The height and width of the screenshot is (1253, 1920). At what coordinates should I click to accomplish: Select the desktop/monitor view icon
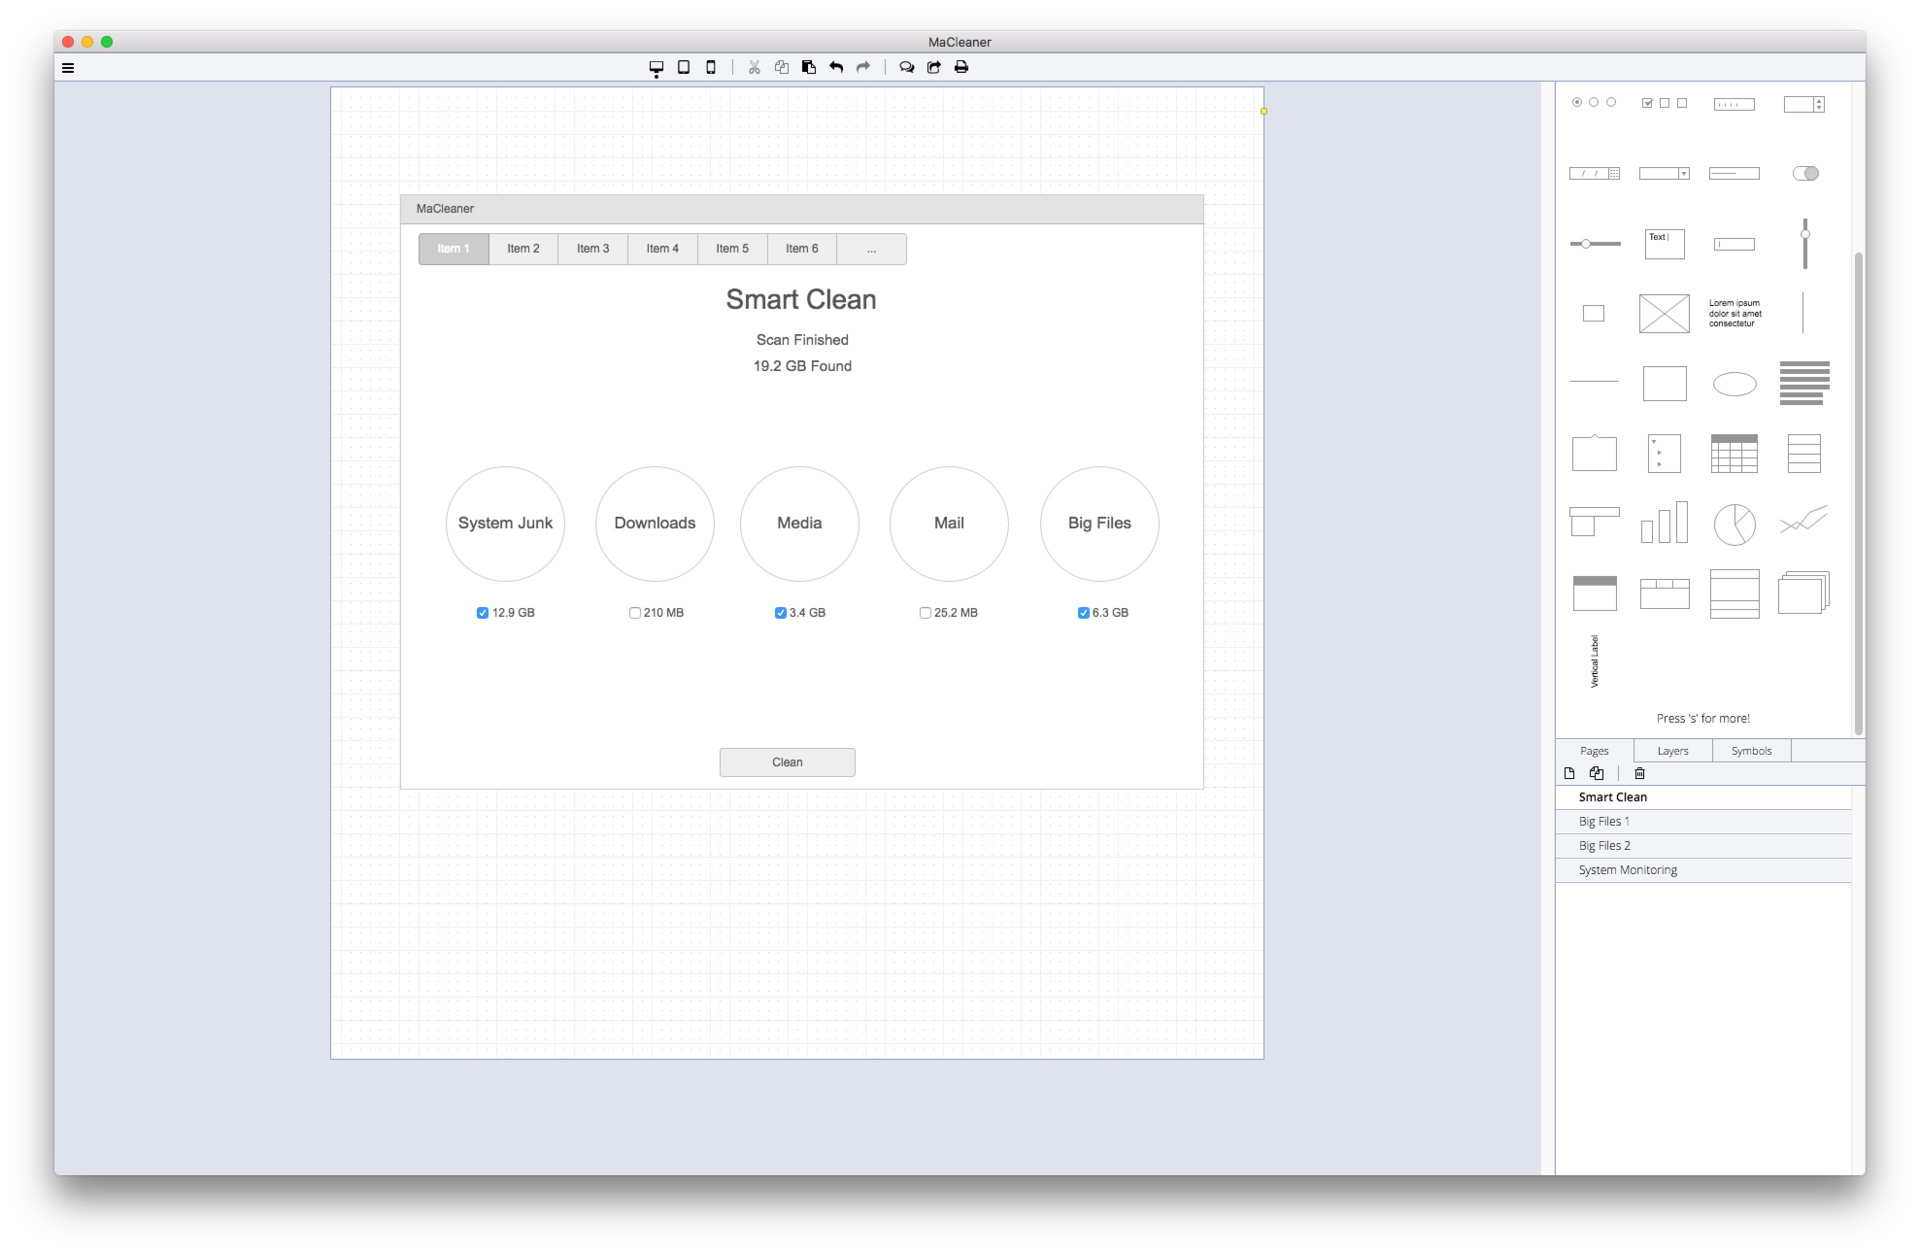point(654,66)
